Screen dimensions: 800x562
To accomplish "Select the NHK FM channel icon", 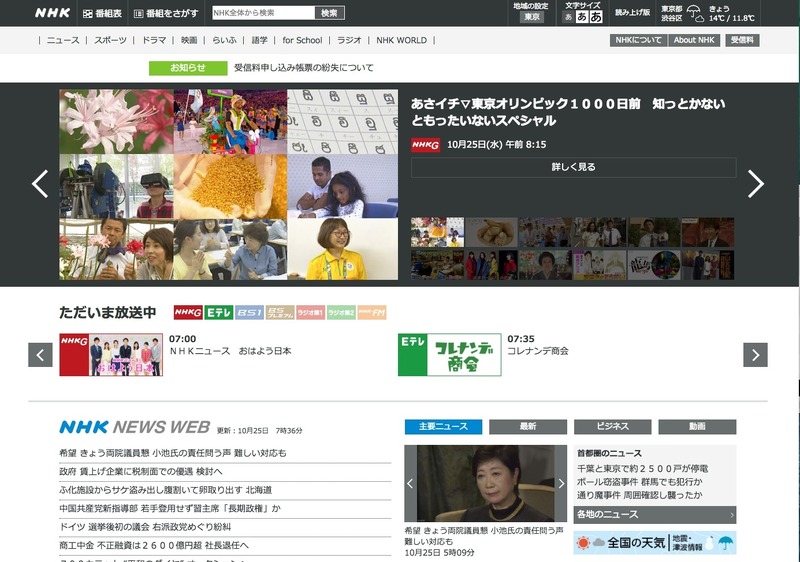I will click(372, 313).
